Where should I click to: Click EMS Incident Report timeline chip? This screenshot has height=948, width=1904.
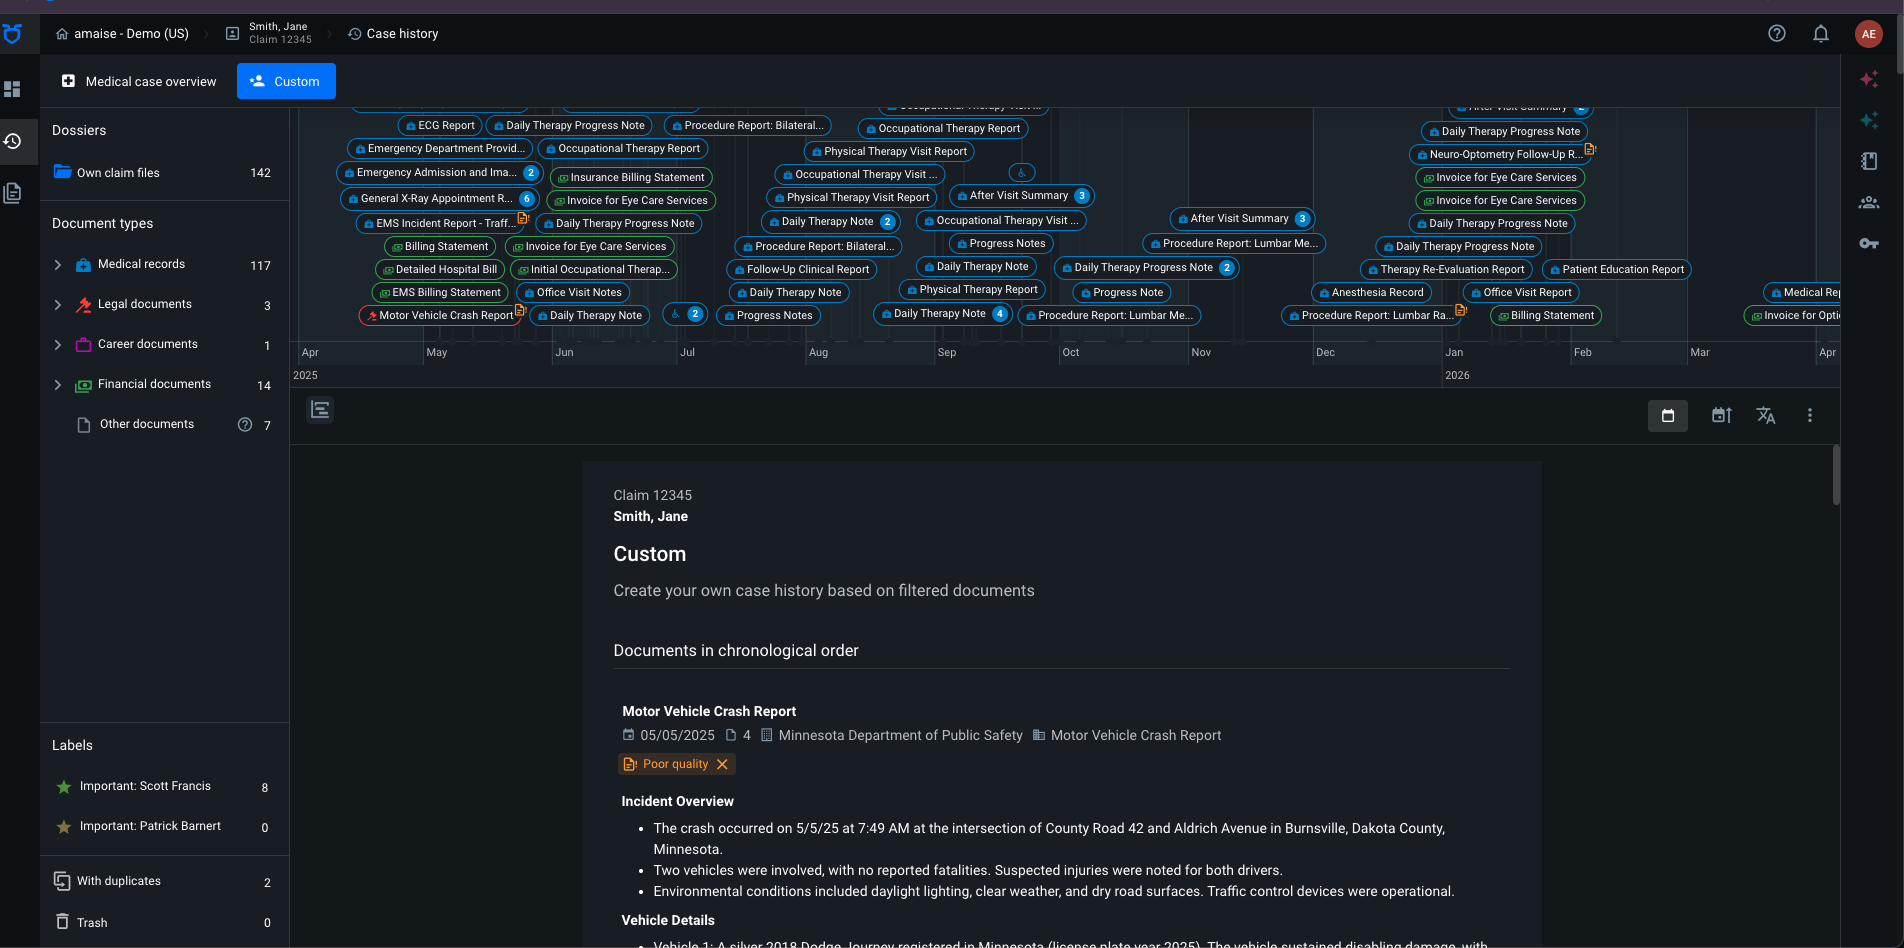pos(438,223)
